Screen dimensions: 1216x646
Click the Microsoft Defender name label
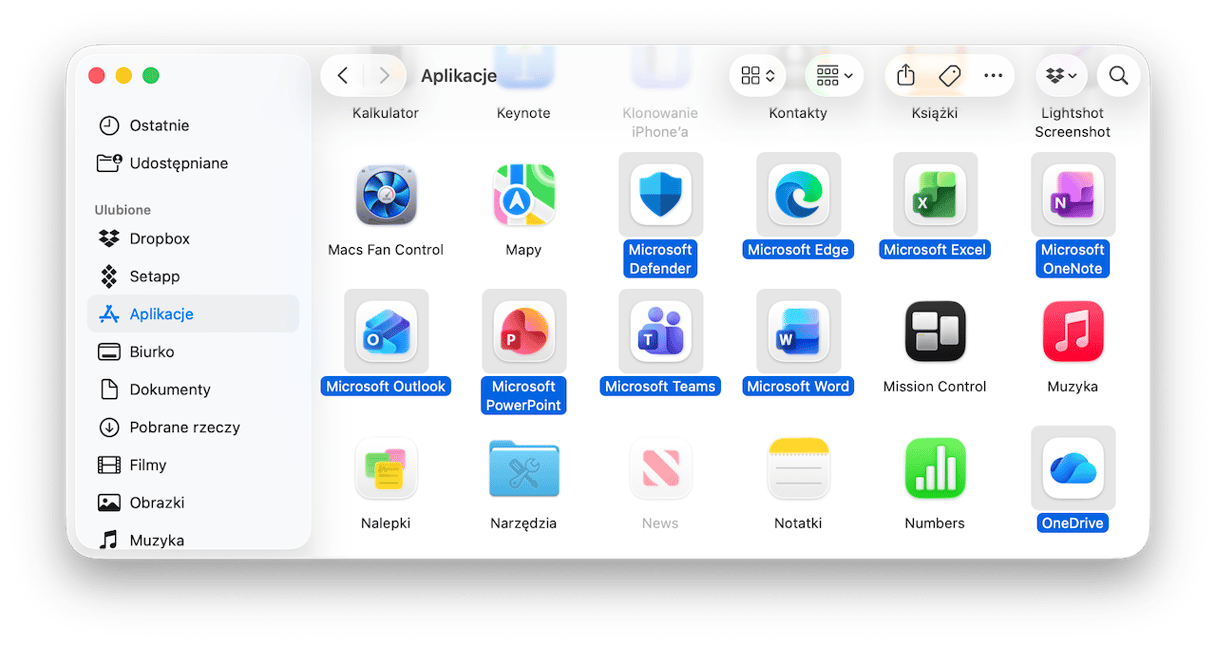(x=661, y=259)
